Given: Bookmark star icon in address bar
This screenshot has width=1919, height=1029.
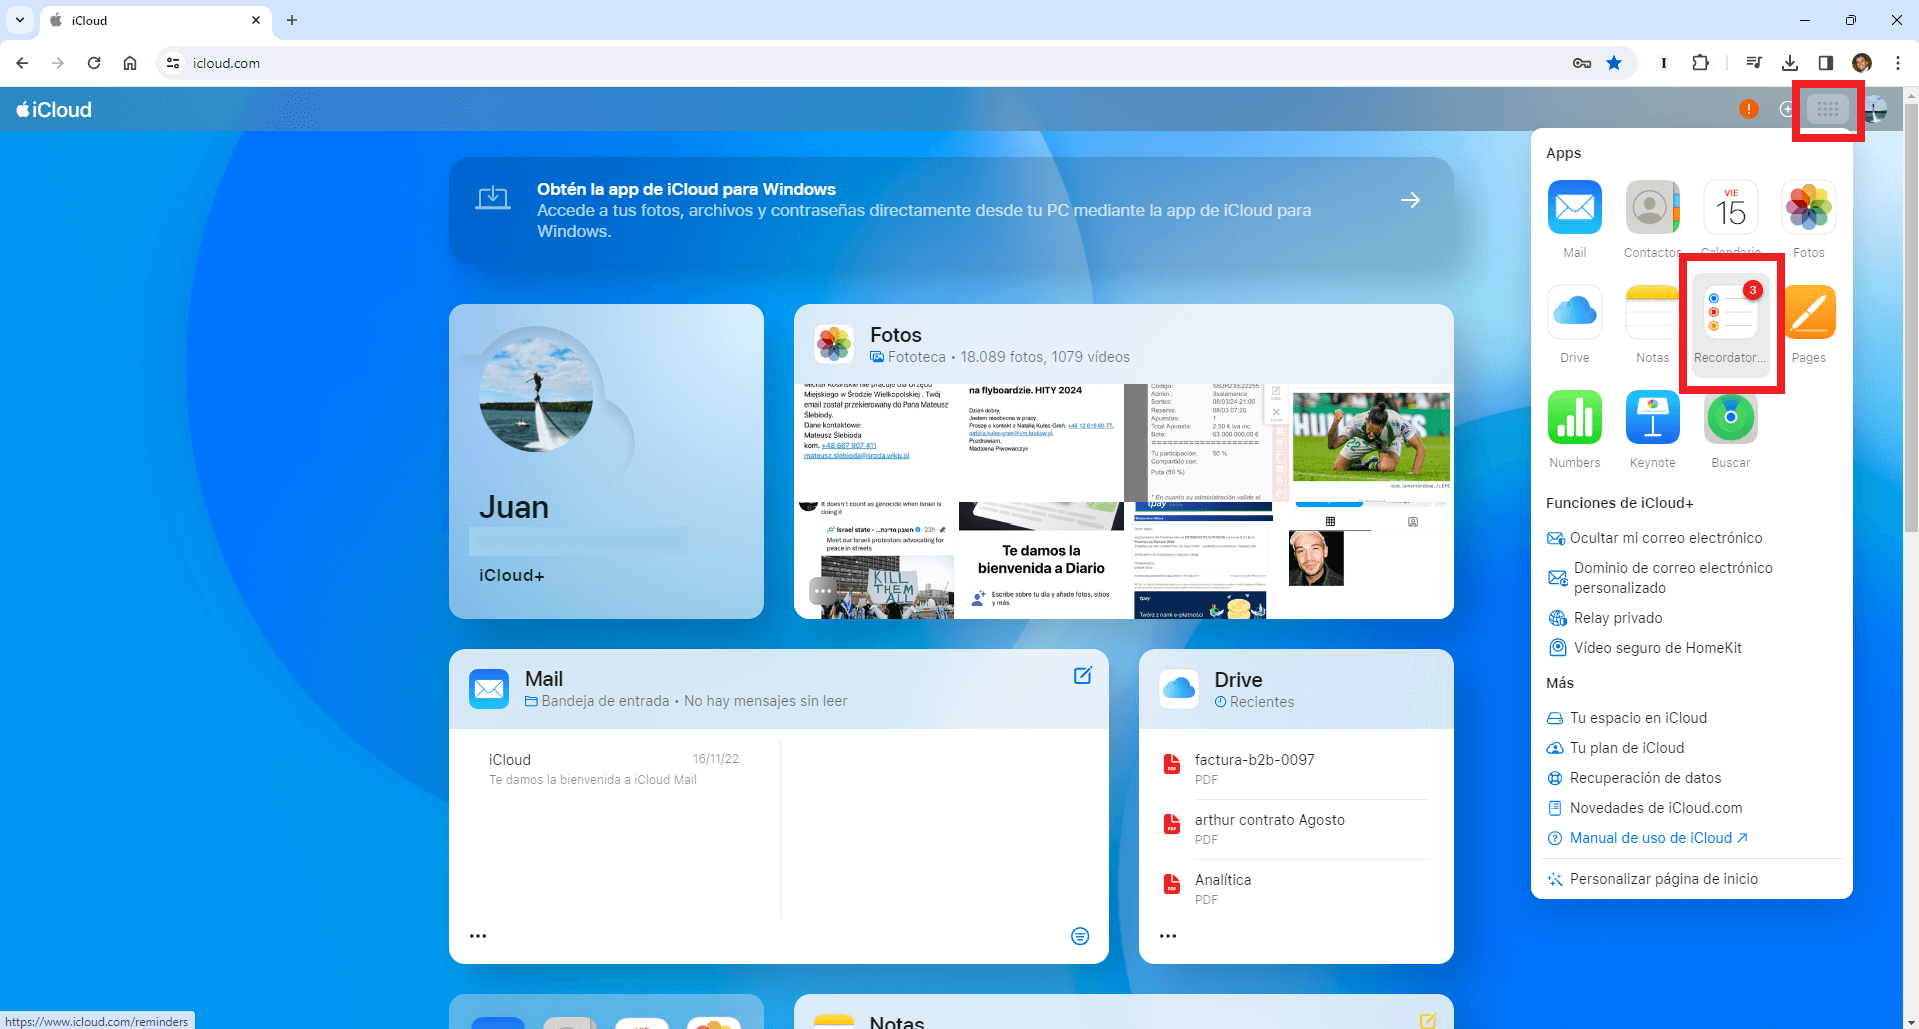Looking at the screenshot, I should [1614, 63].
